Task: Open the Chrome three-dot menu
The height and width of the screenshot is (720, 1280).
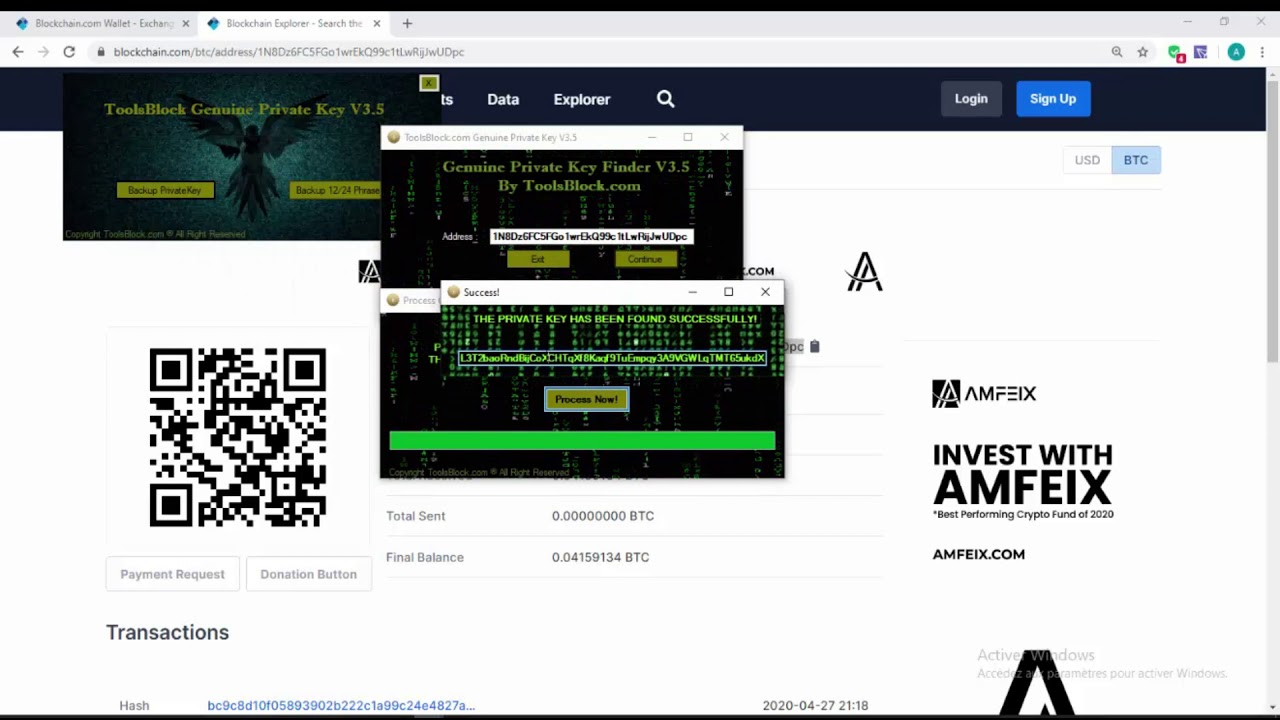Action: pos(1261,52)
